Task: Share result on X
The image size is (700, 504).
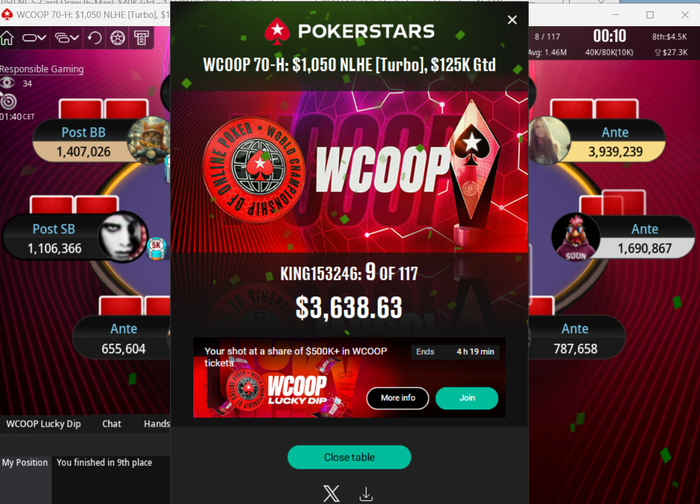Action: click(331, 494)
